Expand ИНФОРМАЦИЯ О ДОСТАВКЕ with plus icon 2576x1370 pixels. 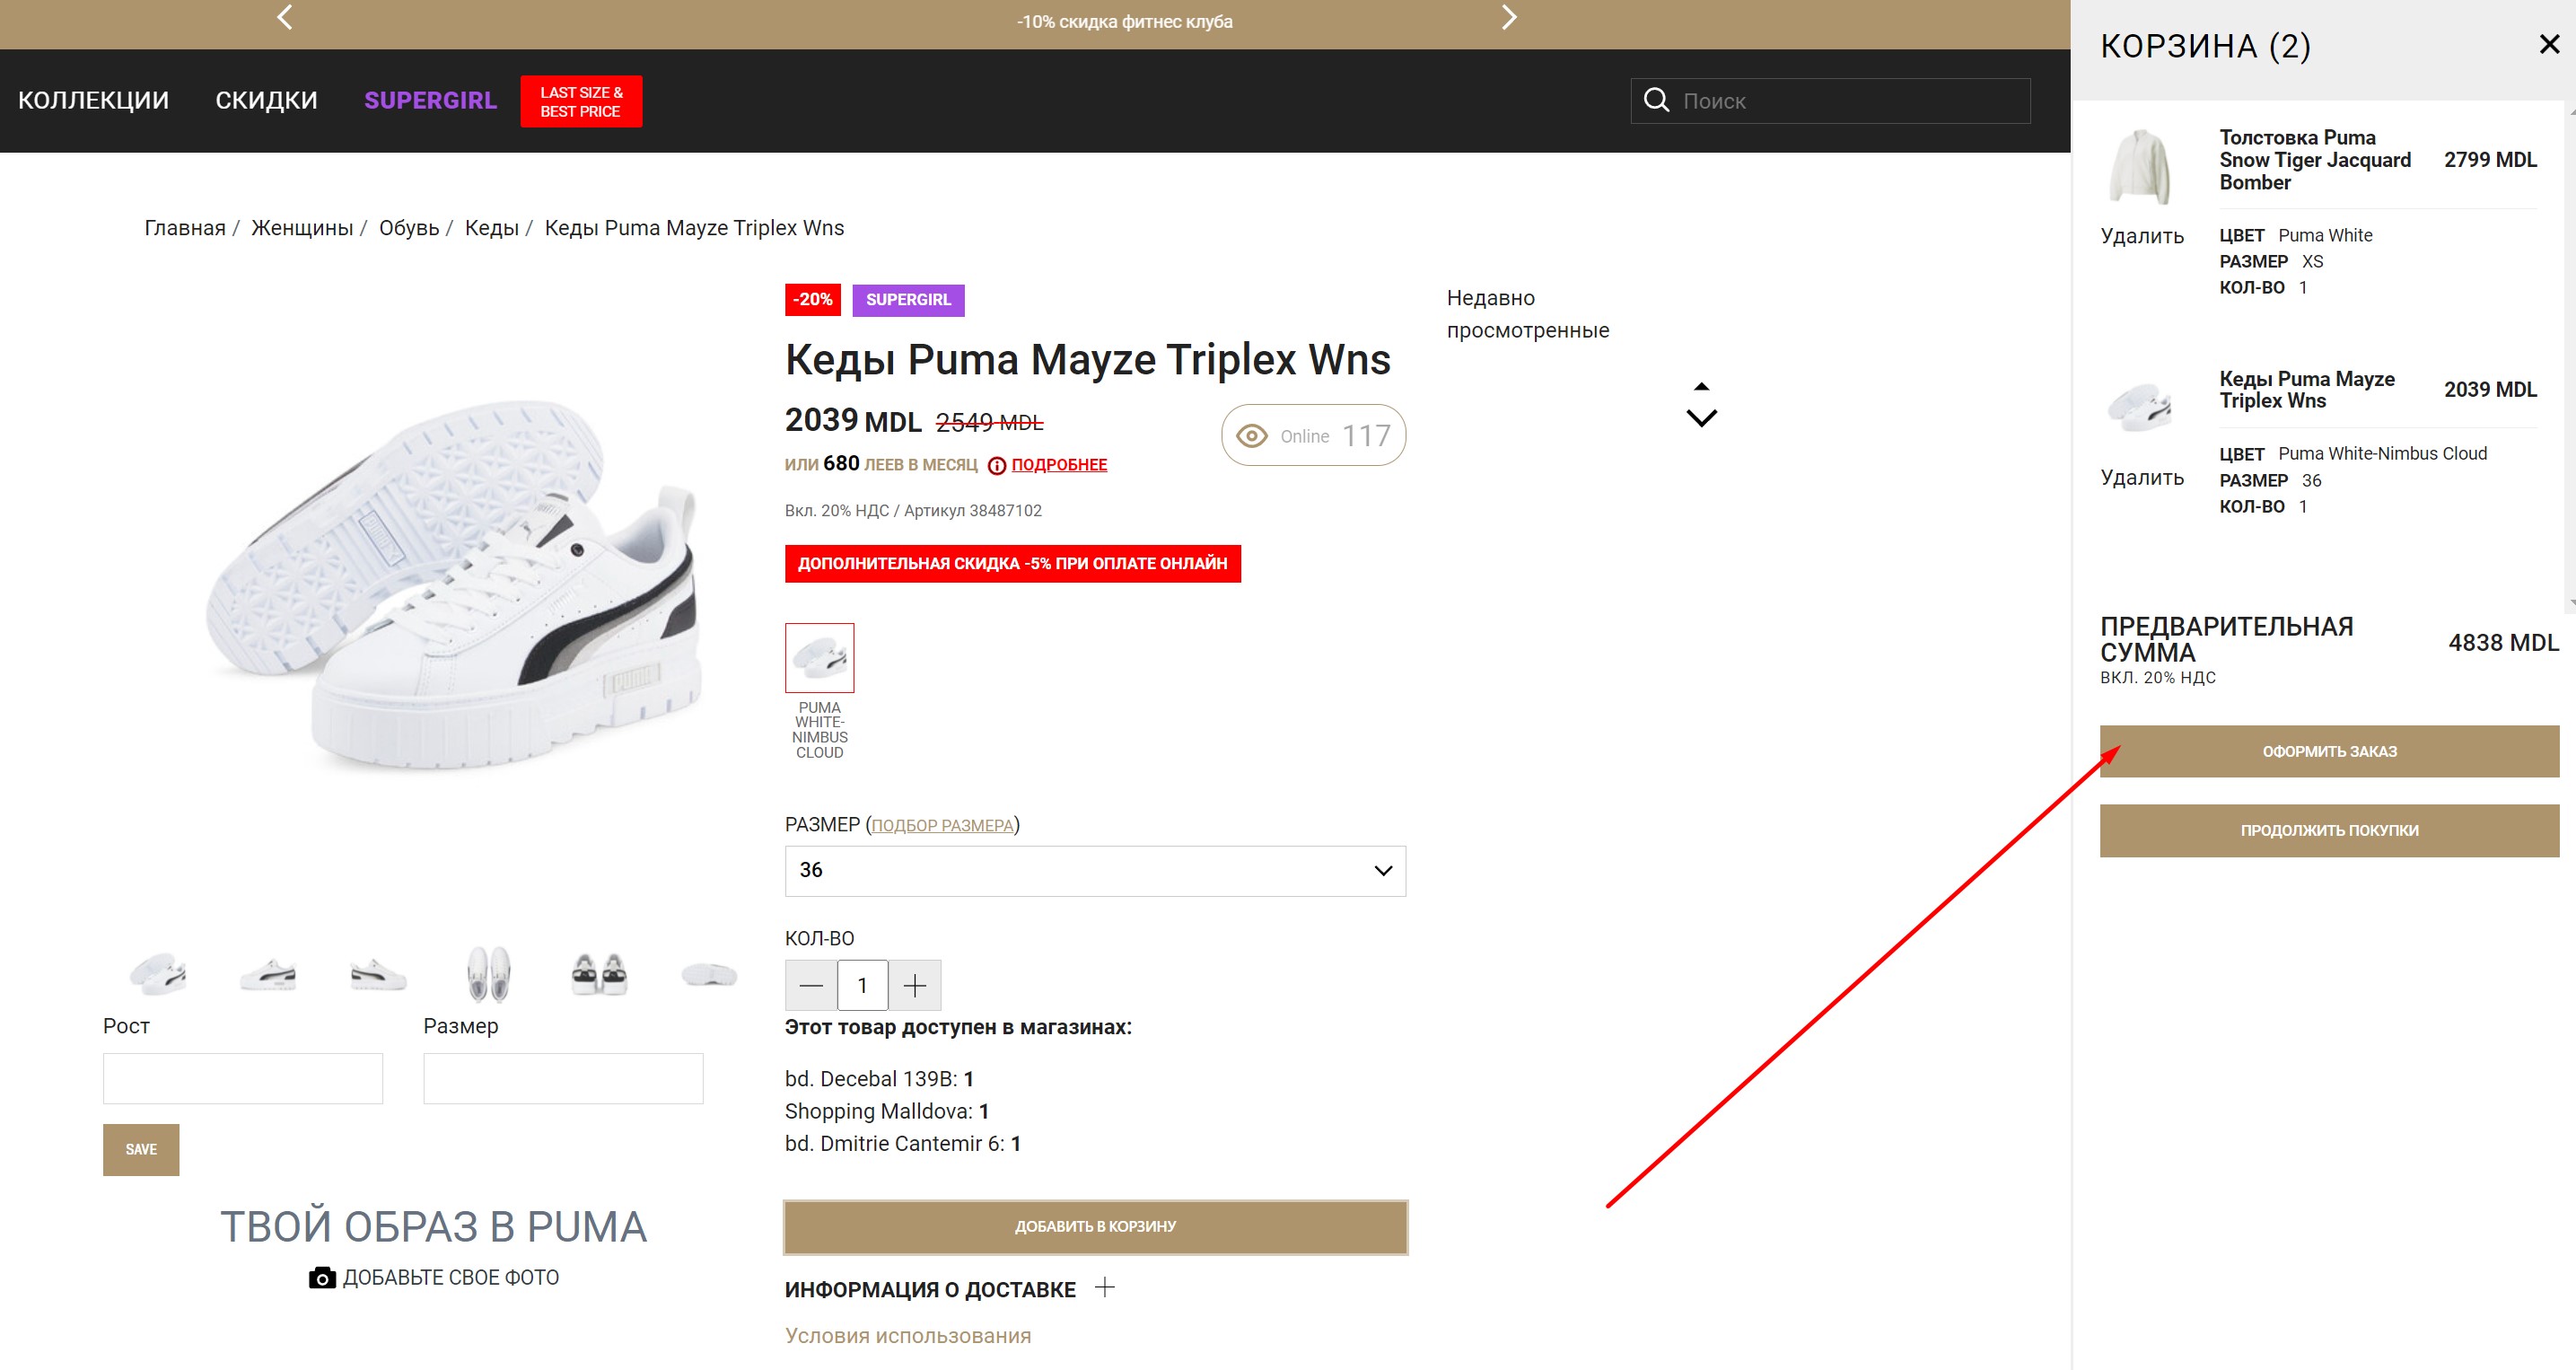tap(1104, 1288)
